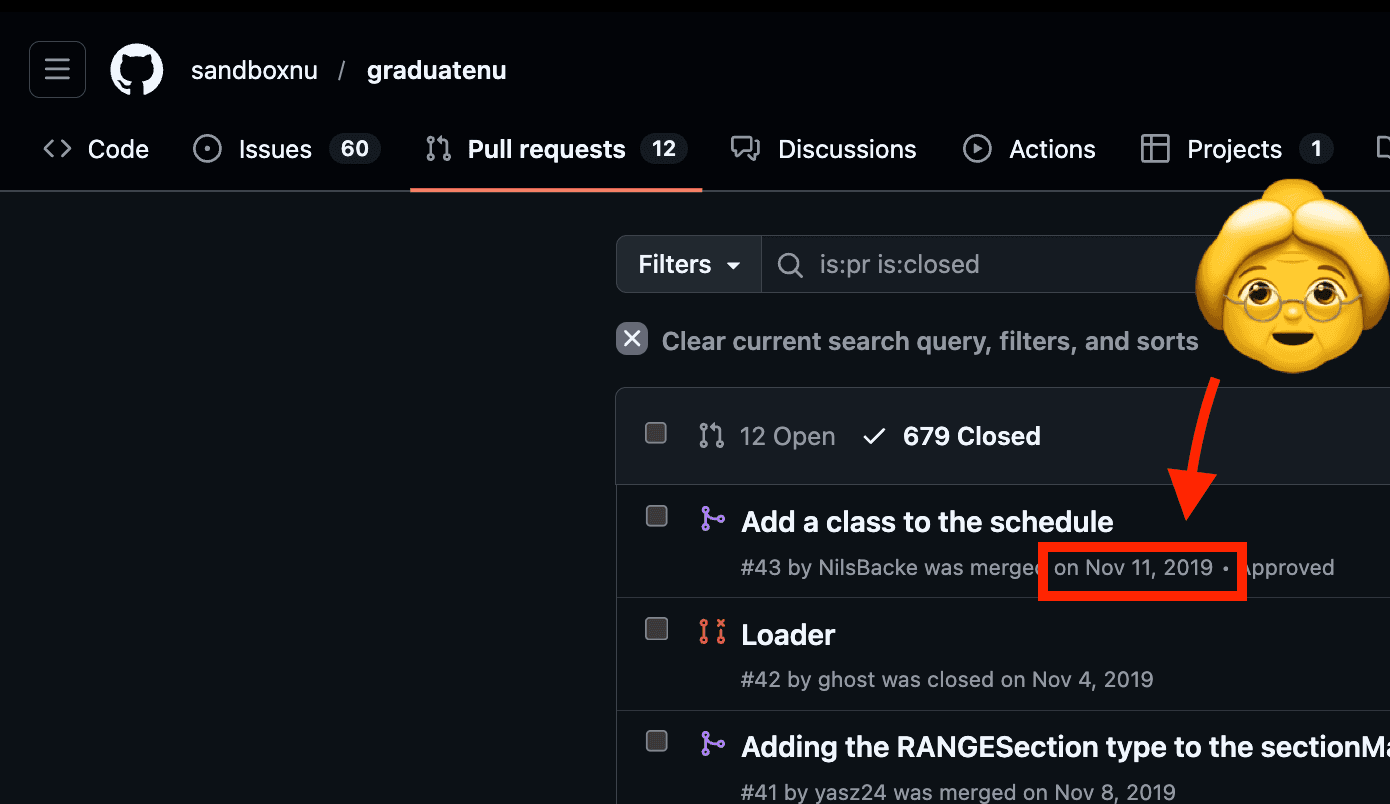Select the "Add a class to the schedule" checkbox
The image size is (1390, 804).
[x=656, y=516]
